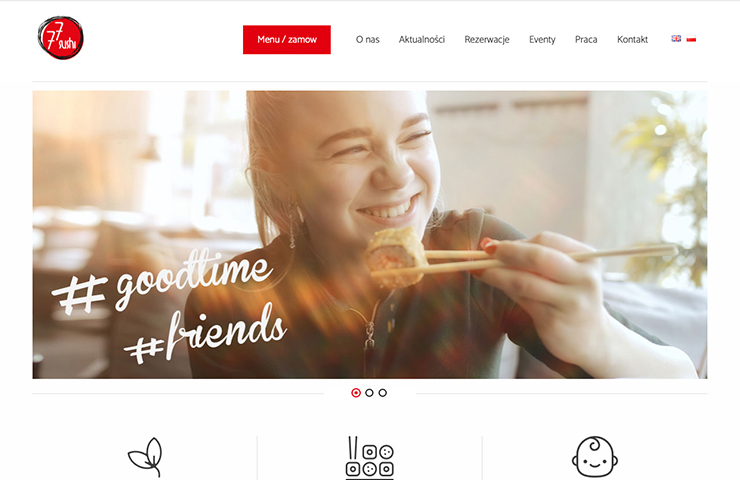Click the #goodtime hashtag text on banner
Image resolution: width=740 pixels, height=480 pixels.
click(x=162, y=282)
